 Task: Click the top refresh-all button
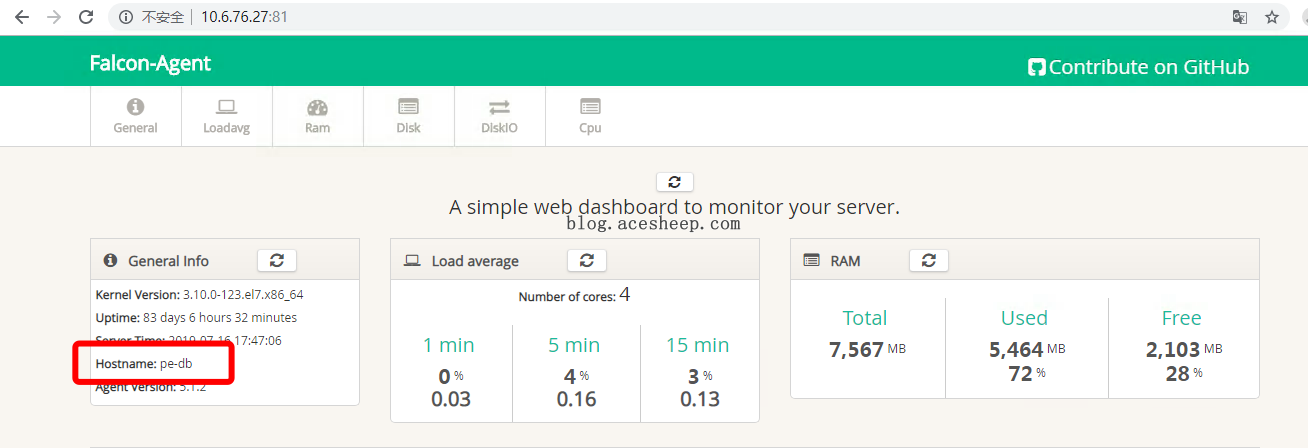click(674, 182)
